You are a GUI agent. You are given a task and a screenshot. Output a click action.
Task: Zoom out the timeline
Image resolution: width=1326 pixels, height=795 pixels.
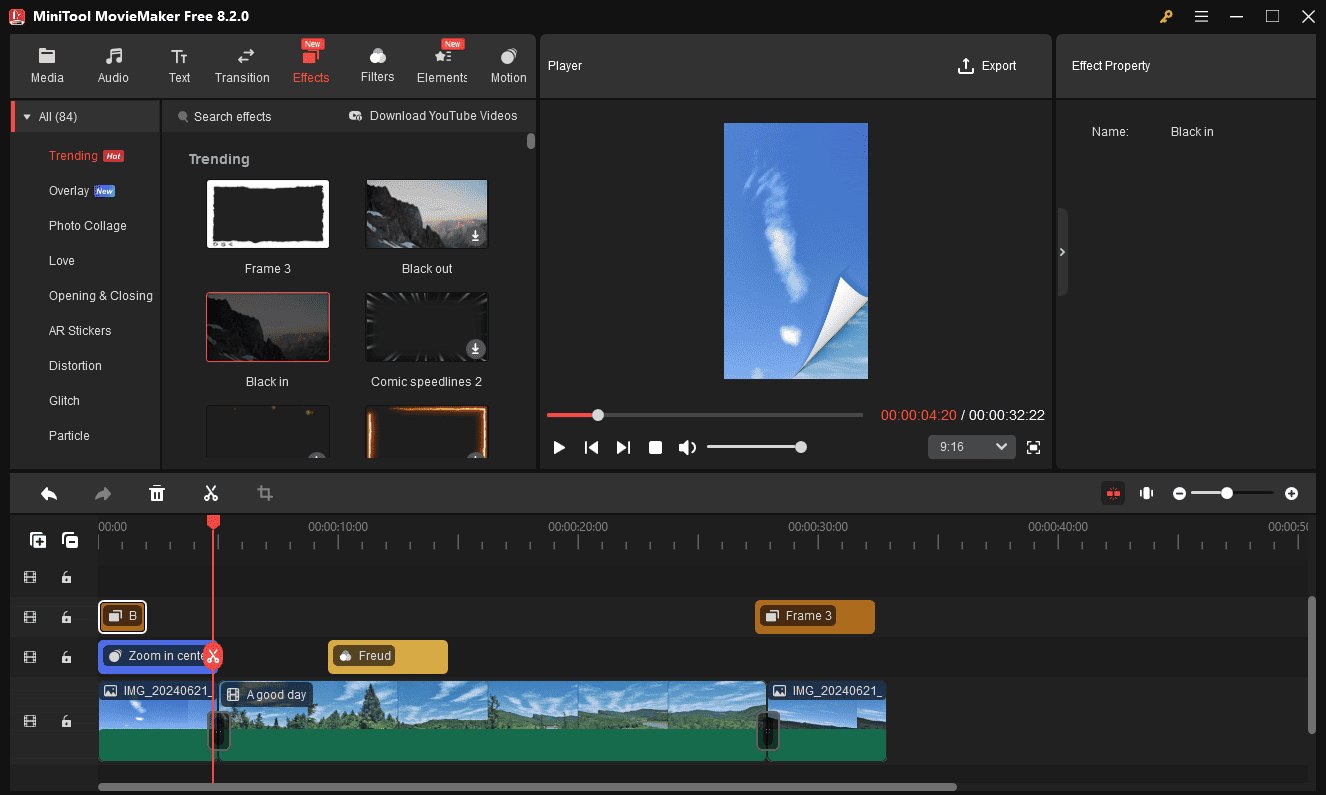pos(1180,493)
